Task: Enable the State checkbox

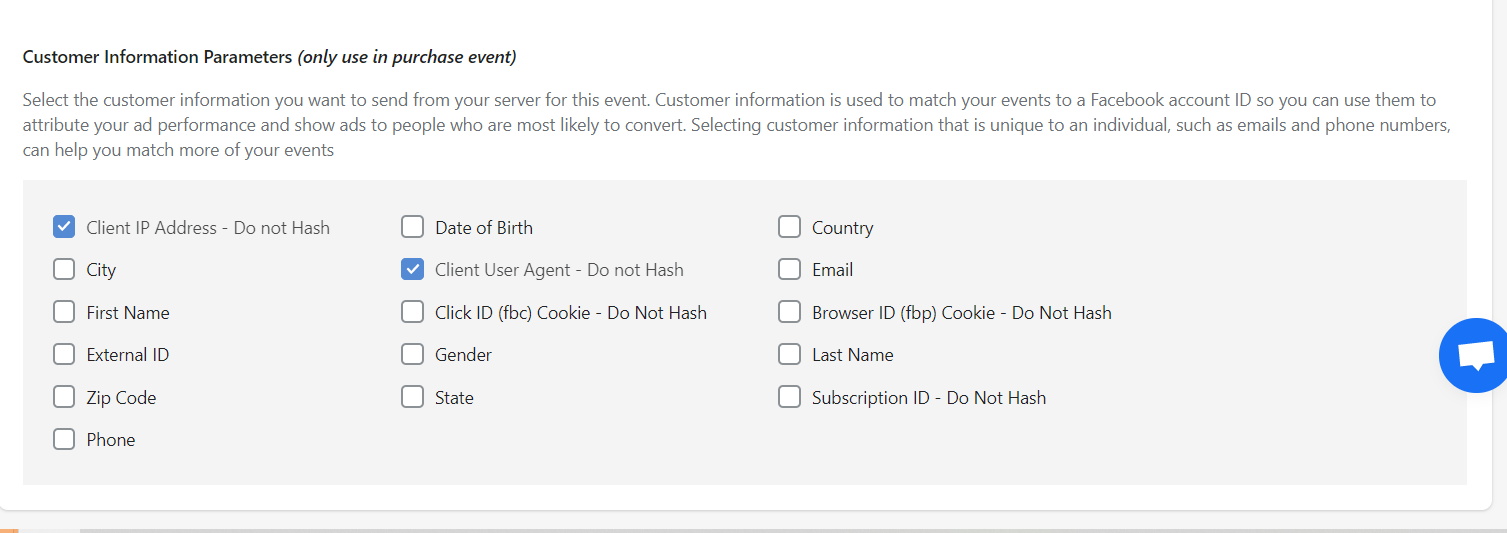Action: pos(412,397)
